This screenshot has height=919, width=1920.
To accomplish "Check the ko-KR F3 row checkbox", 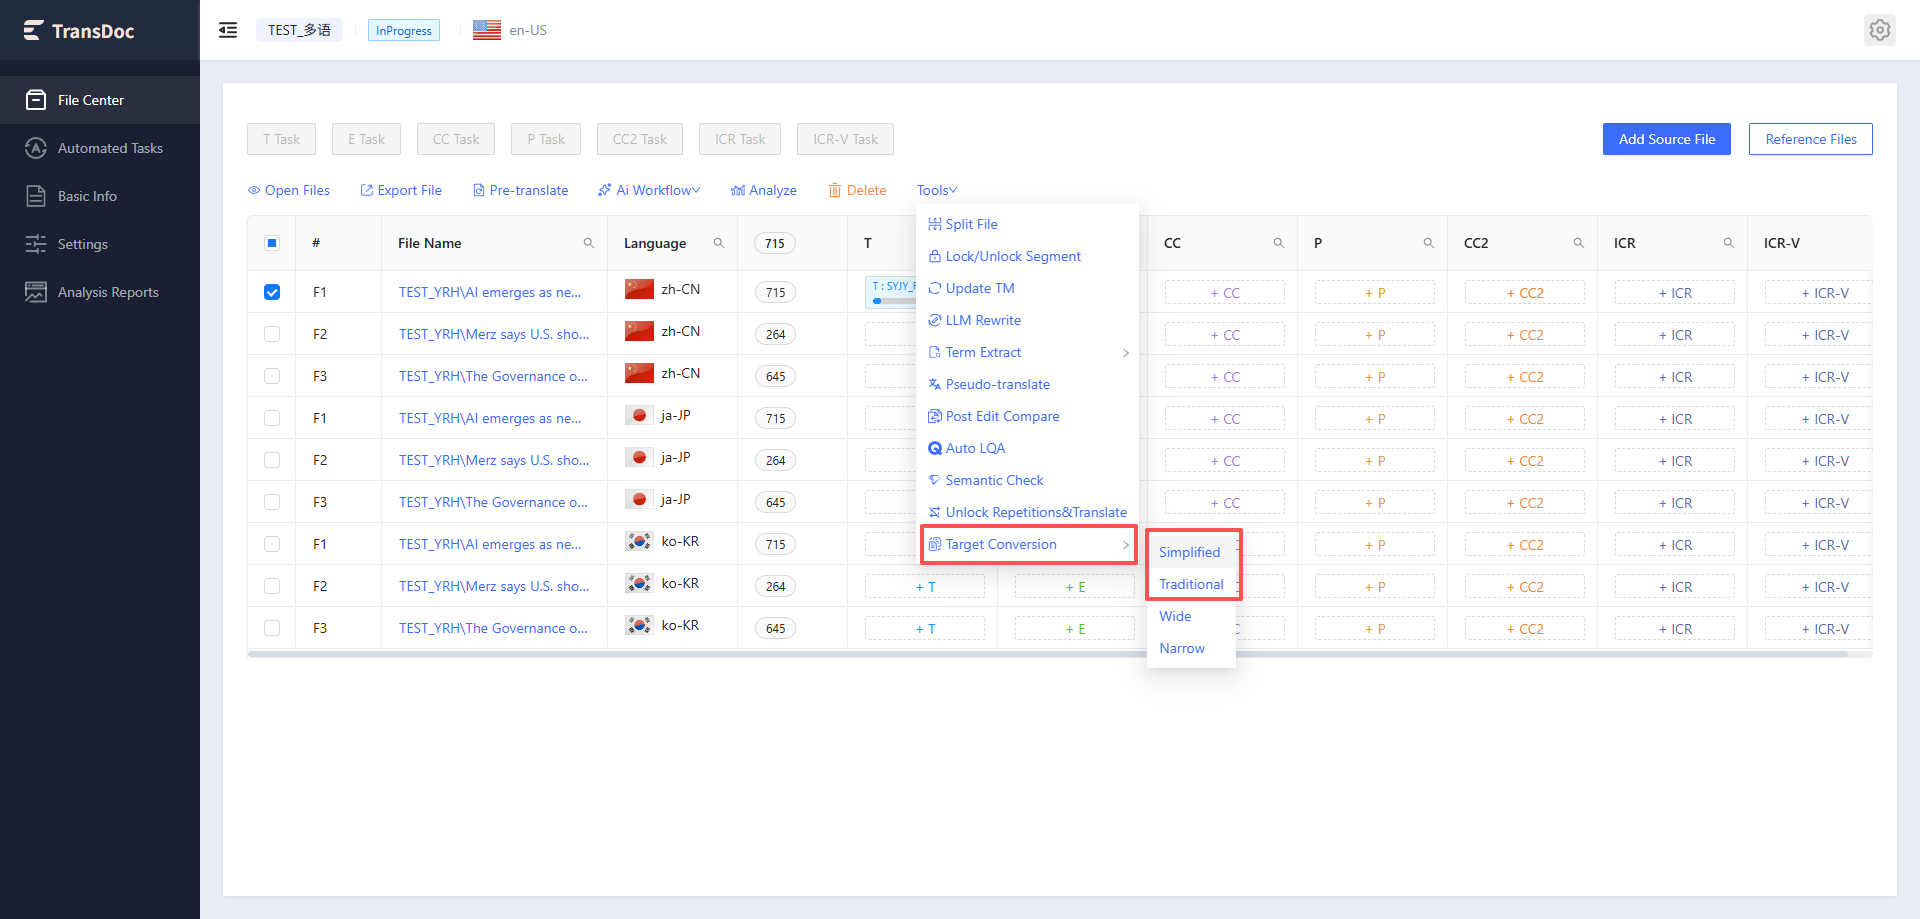I will click(272, 628).
